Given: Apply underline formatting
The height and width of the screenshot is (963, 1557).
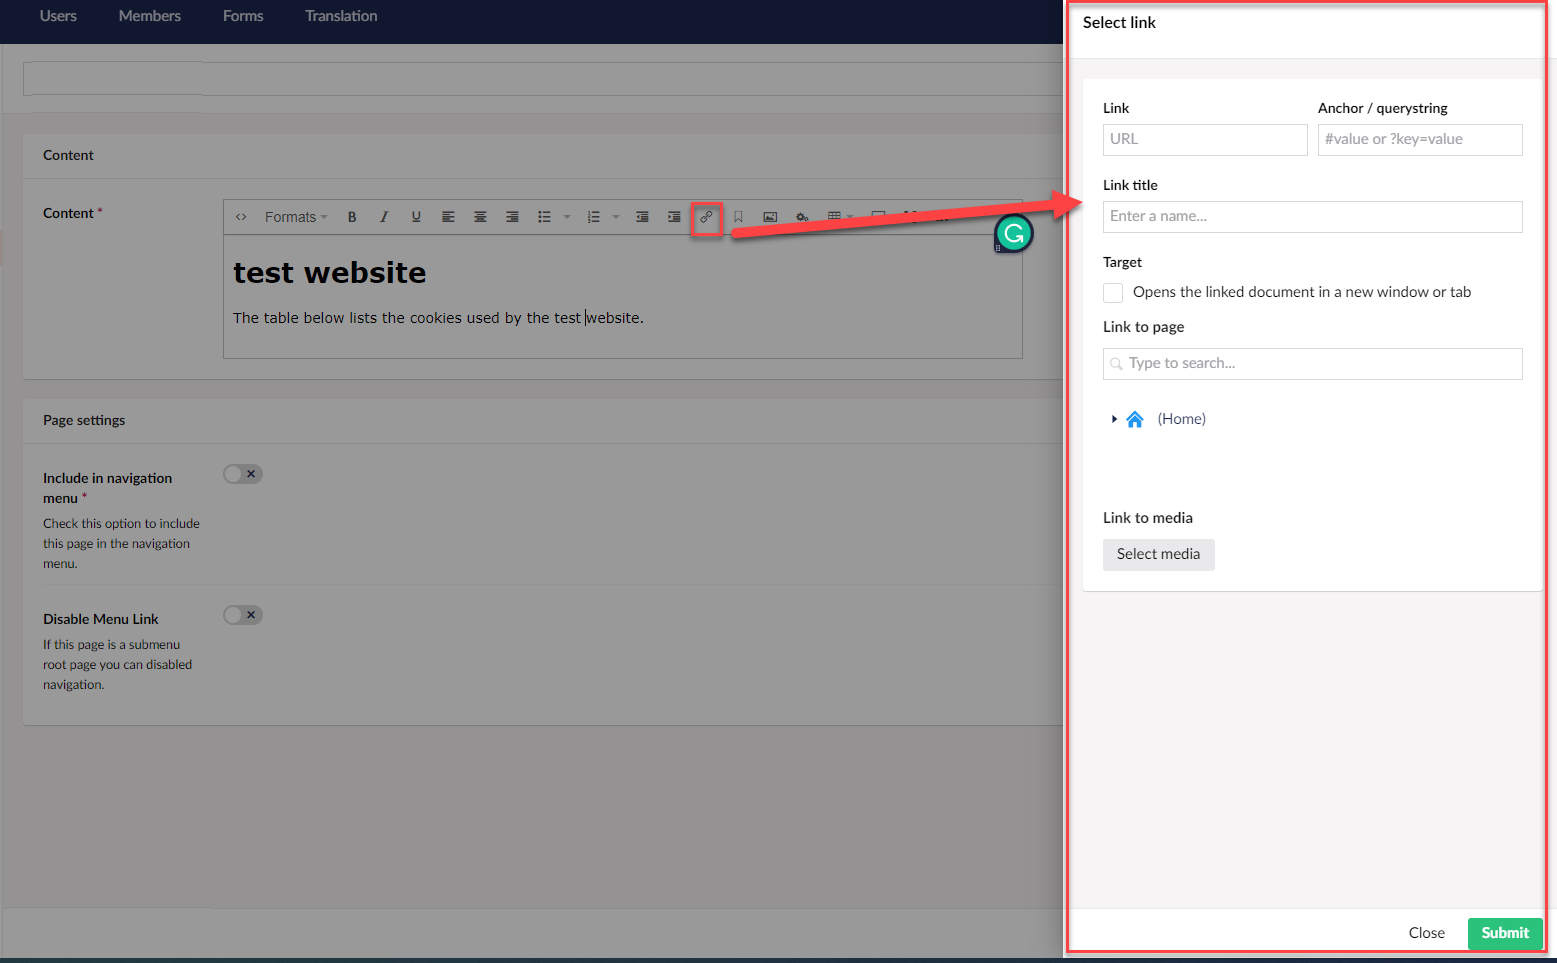Looking at the screenshot, I should [x=416, y=217].
